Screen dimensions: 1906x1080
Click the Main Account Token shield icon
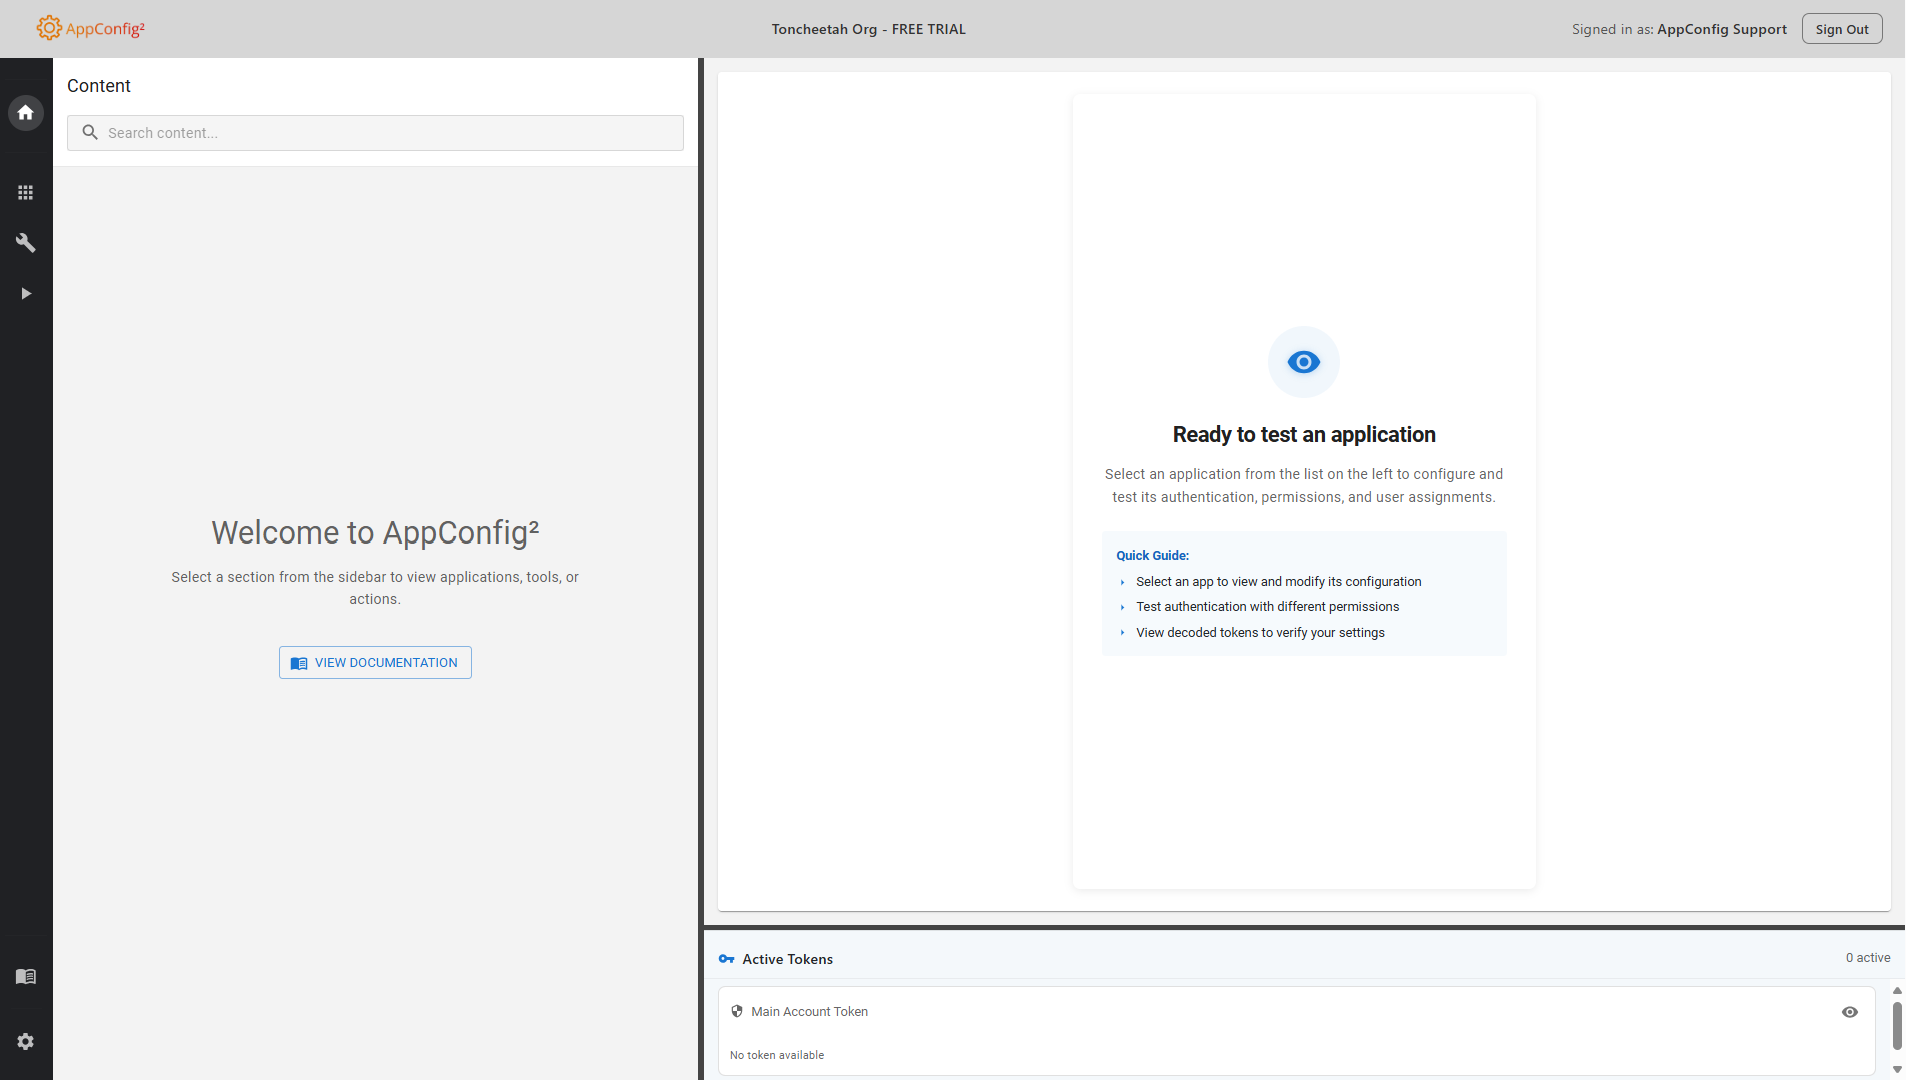[x=737, y=1011]
